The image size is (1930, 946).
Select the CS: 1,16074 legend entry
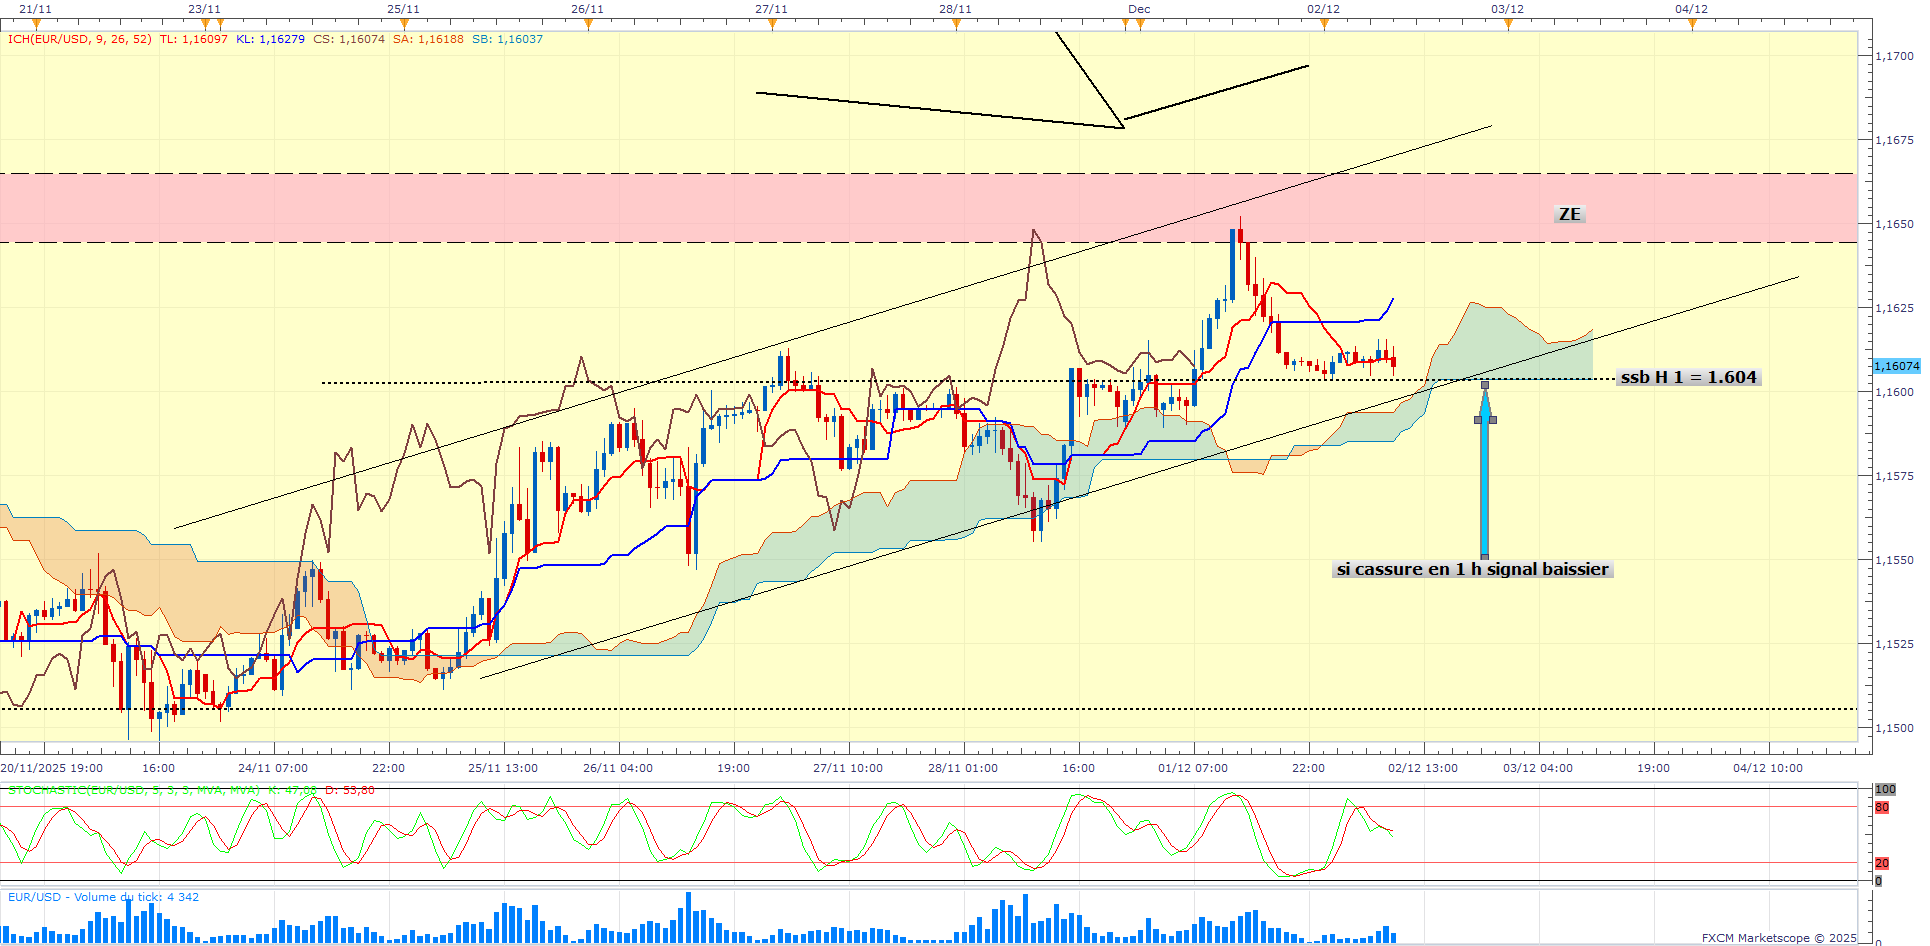click(349, 39)
